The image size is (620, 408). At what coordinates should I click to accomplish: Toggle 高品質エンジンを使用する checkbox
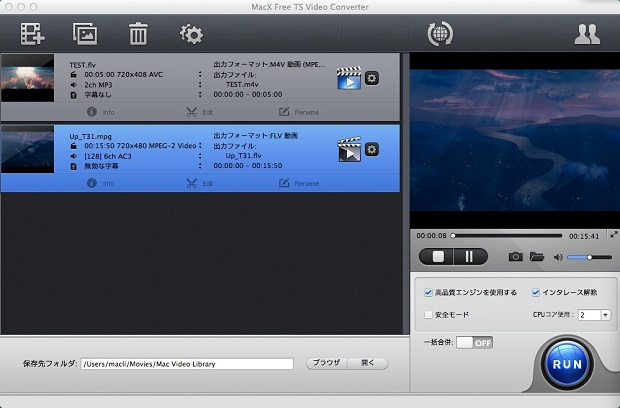(x=428, y=293)
